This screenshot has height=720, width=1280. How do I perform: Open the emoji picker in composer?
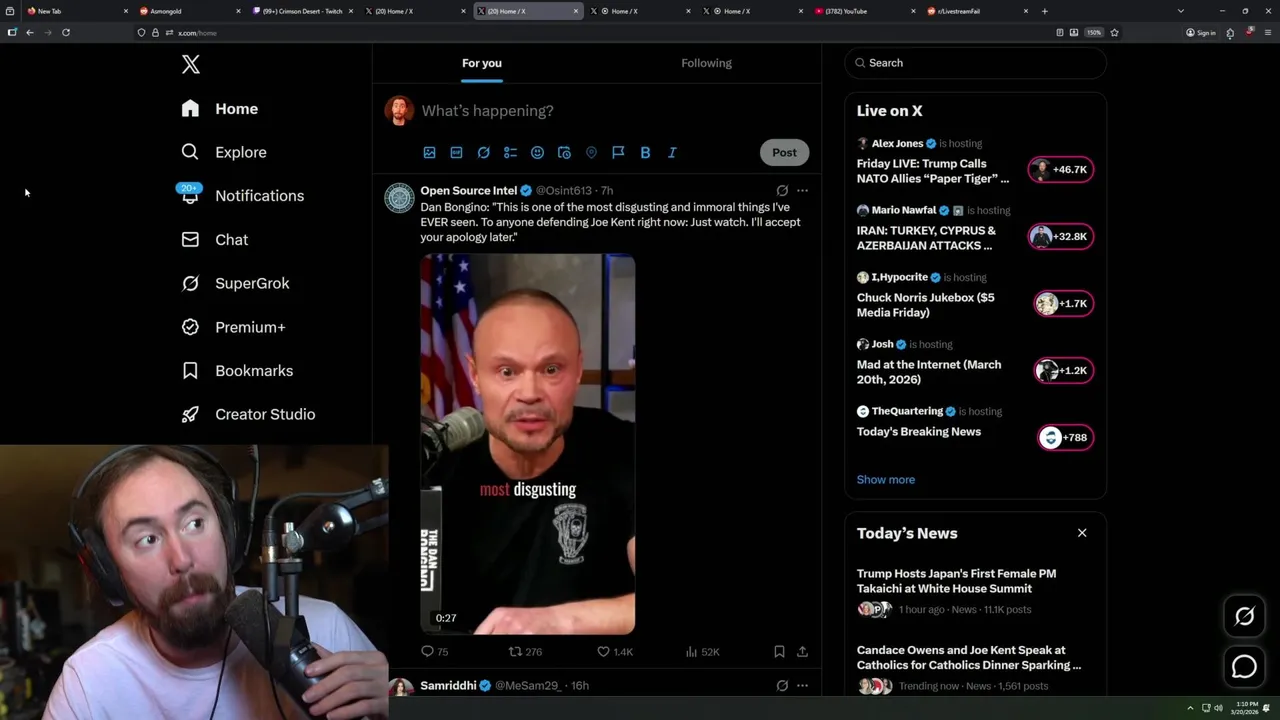point(537,153)
